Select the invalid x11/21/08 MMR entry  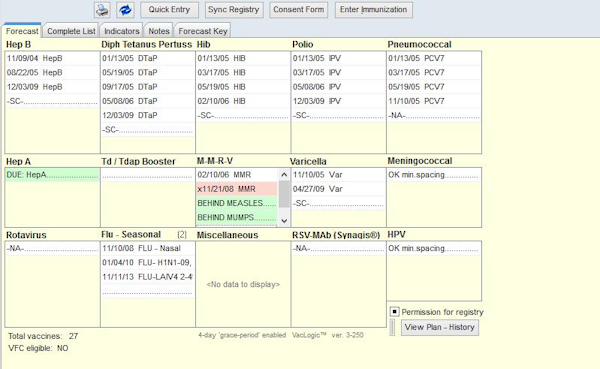(237, 189)
